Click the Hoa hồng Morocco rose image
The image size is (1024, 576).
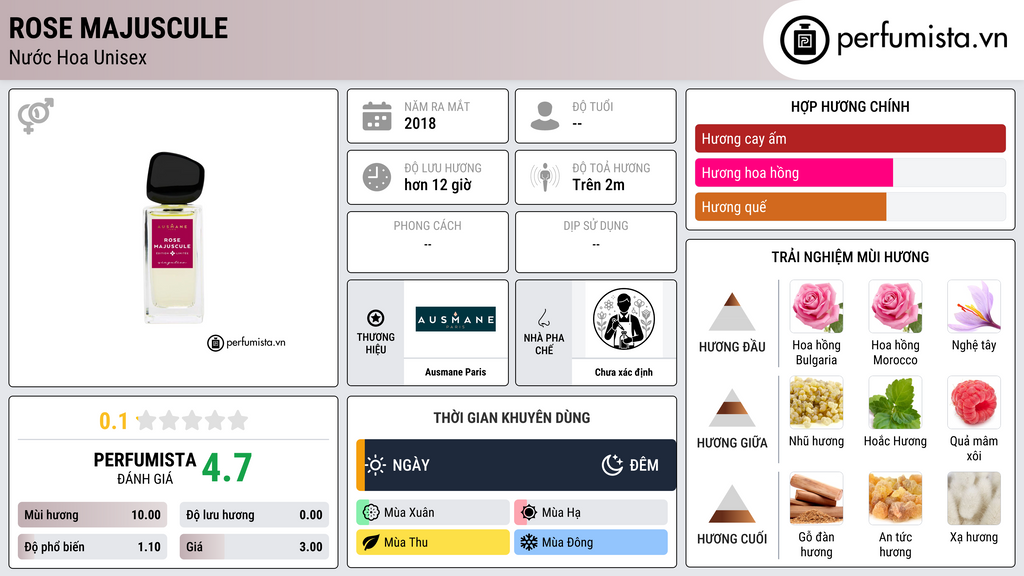click(x=895, y=306)
